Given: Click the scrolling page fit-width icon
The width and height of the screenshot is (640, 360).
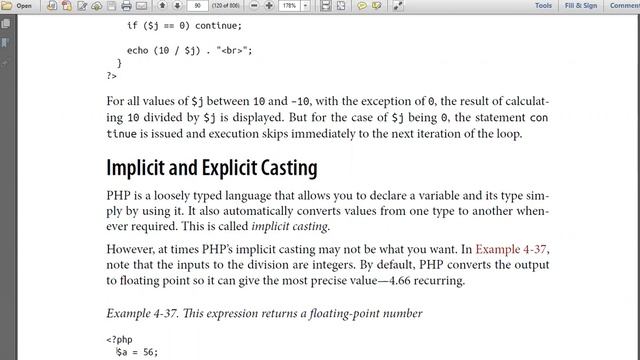Looking at the screenshot, I should point(326,6).
